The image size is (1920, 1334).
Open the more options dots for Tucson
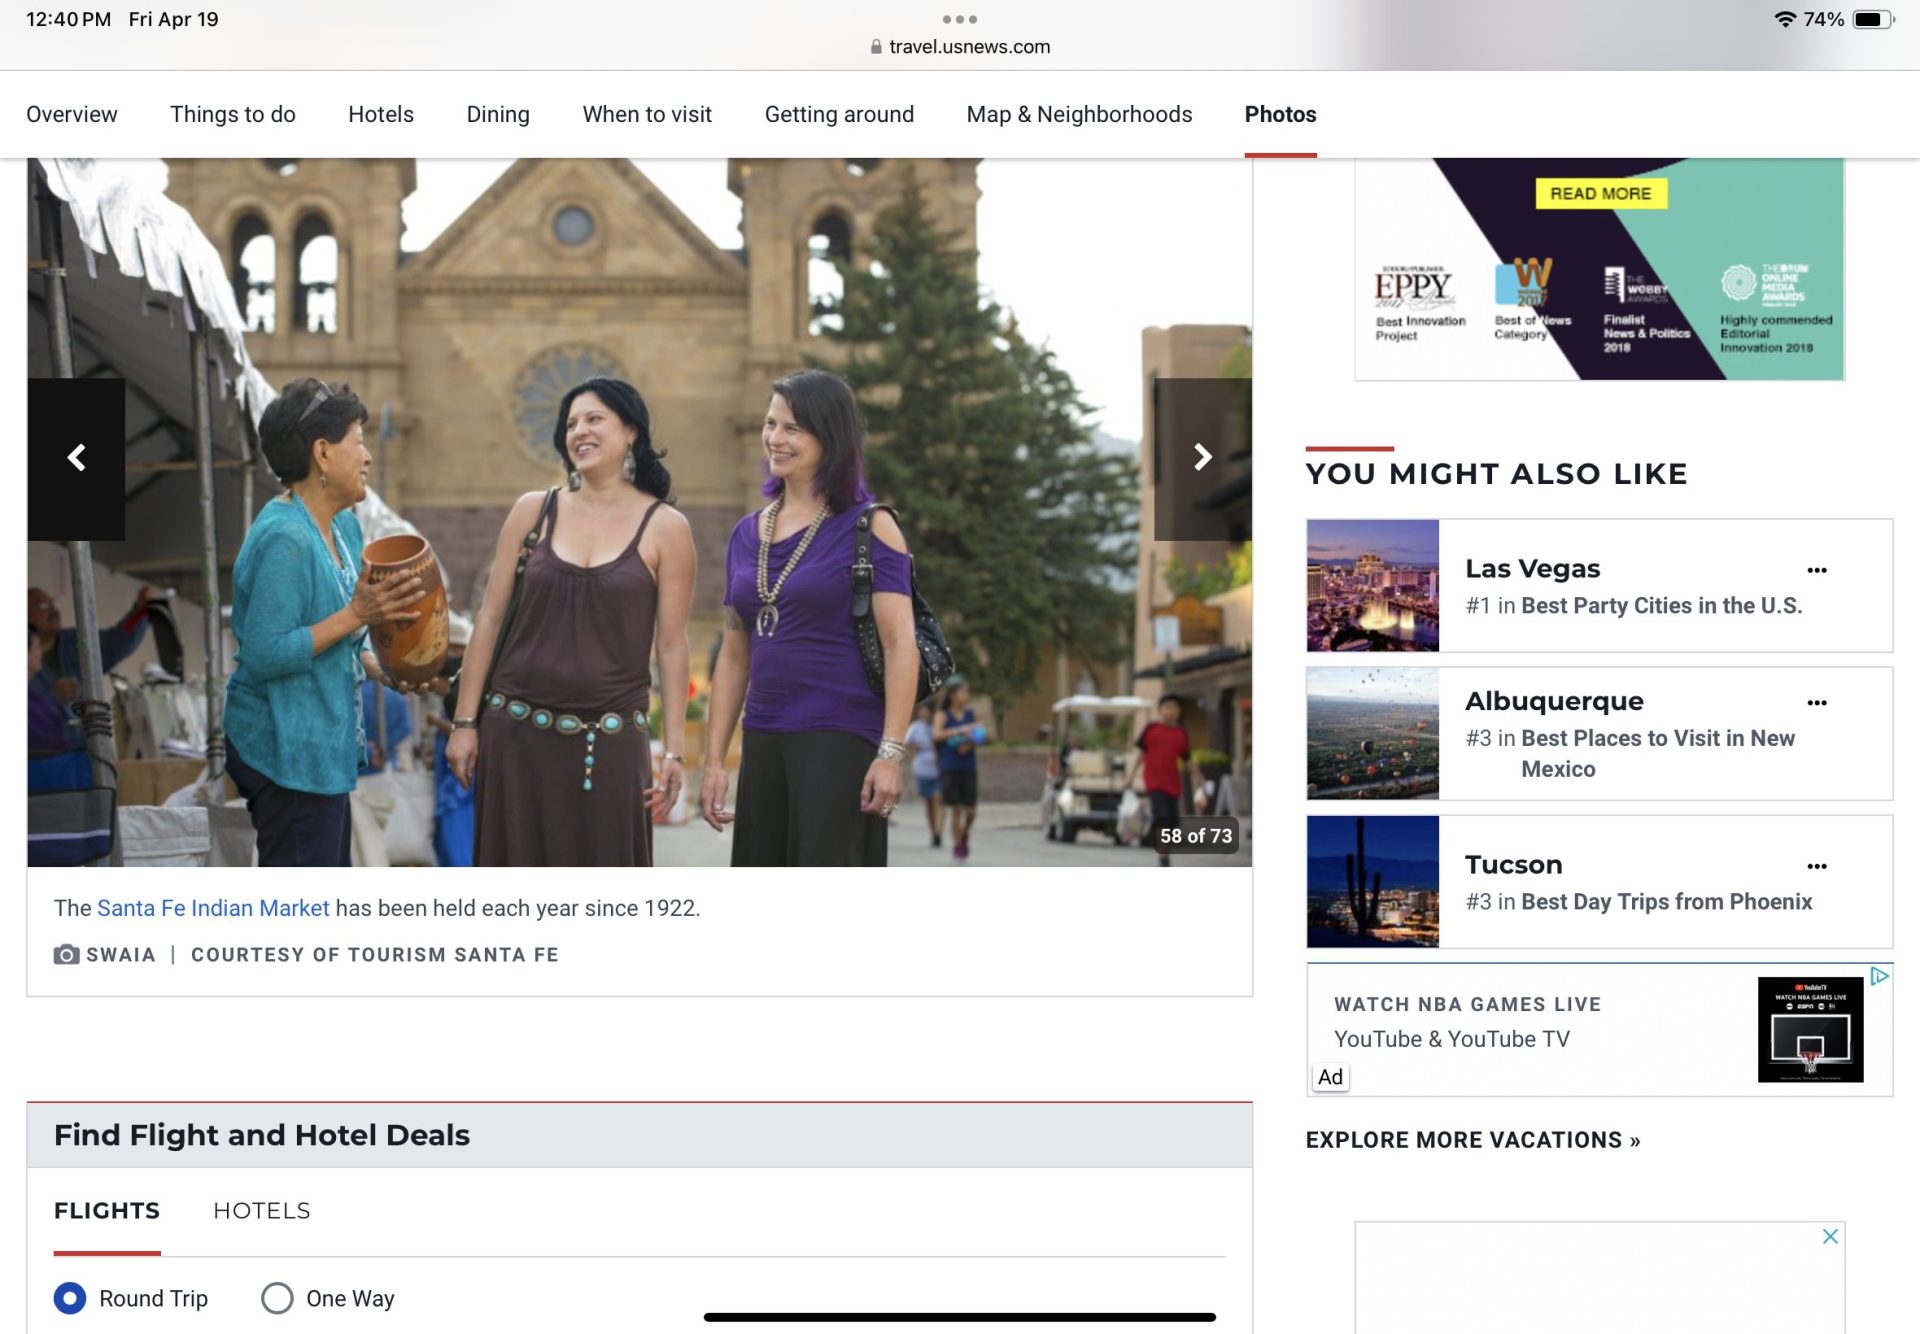coord(1816,866)
